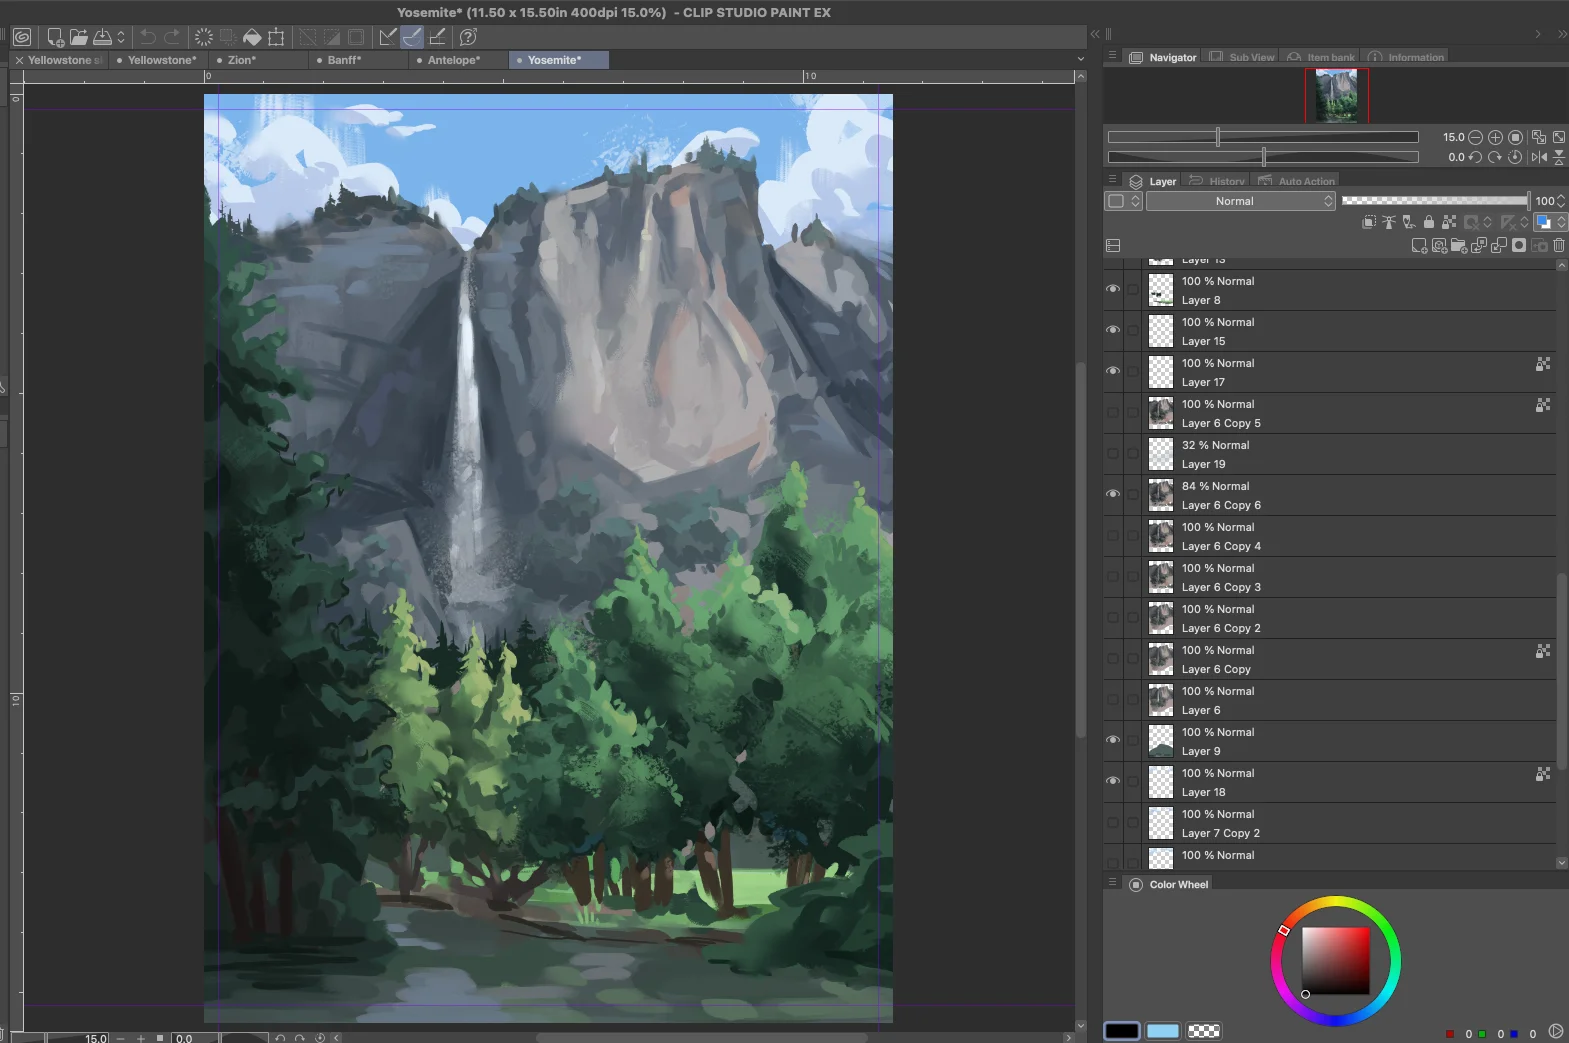The image size is (1569, 1043).
Task: Click the Fill bucket icon
Action: (x=252, y=37)
